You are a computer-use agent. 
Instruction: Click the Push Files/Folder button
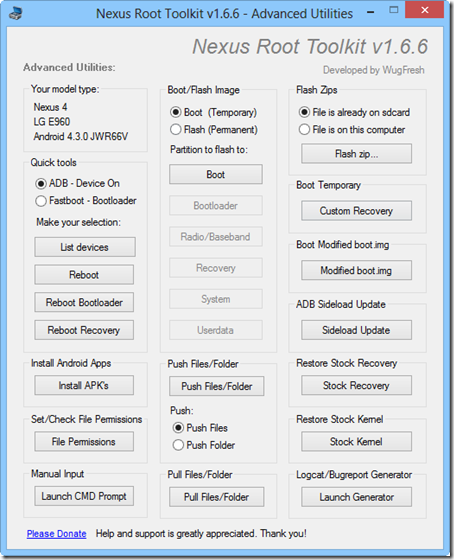[x=217, y=386]
